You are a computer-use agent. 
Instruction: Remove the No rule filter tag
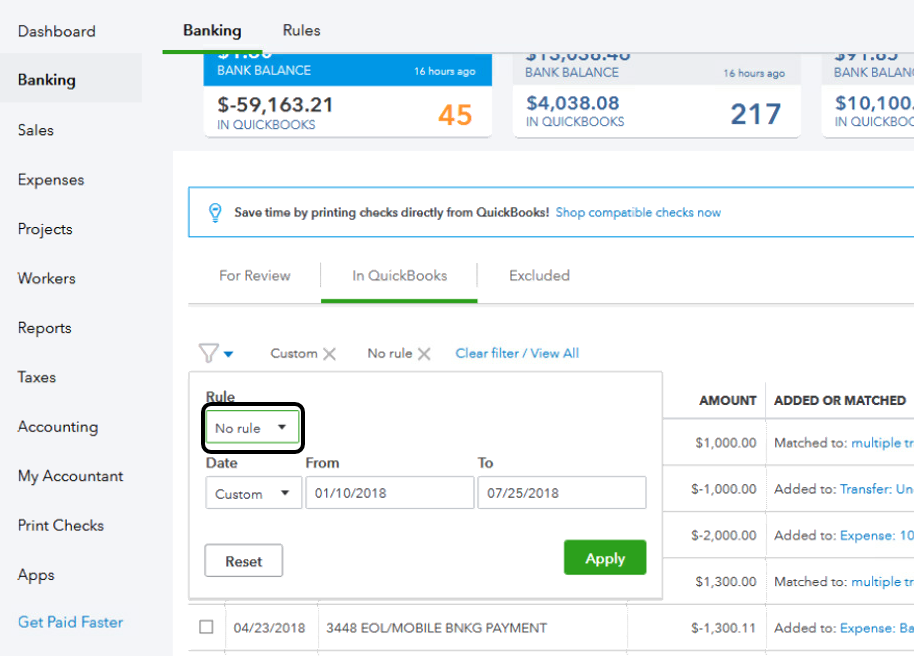point(424,354)
